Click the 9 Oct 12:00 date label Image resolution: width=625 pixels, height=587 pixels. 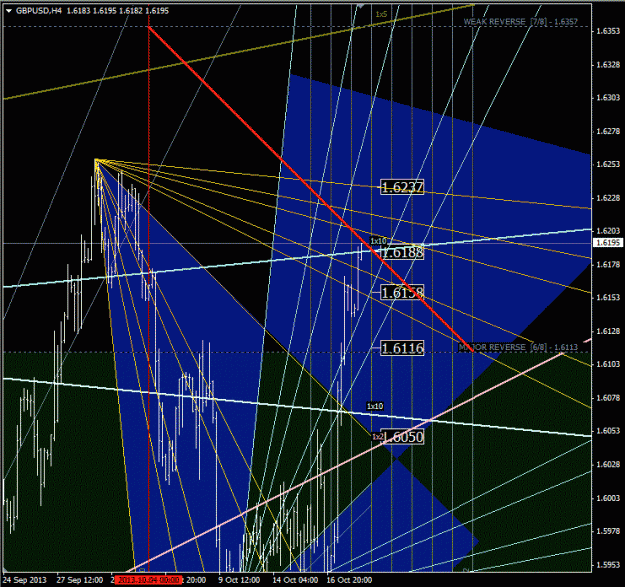[239, 580]
